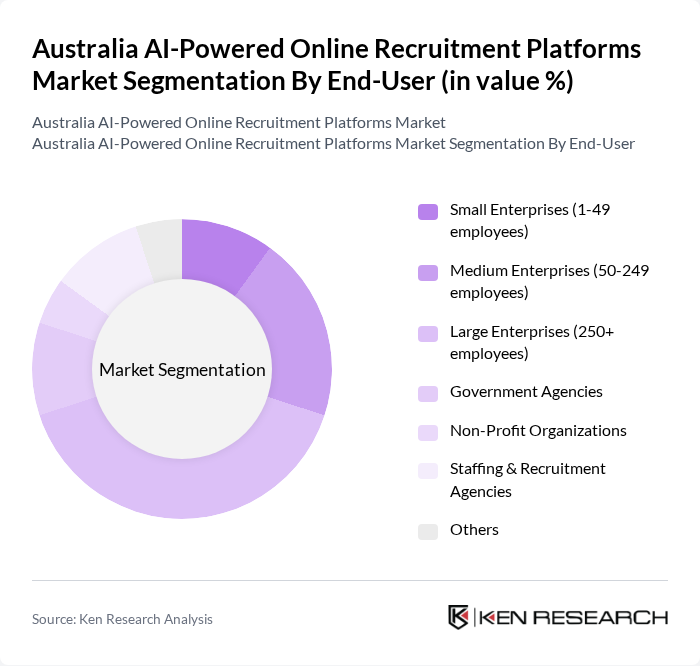
Task: Click the Non-Profit Organizations legend swatch
Action: click(x=428, y=433)
